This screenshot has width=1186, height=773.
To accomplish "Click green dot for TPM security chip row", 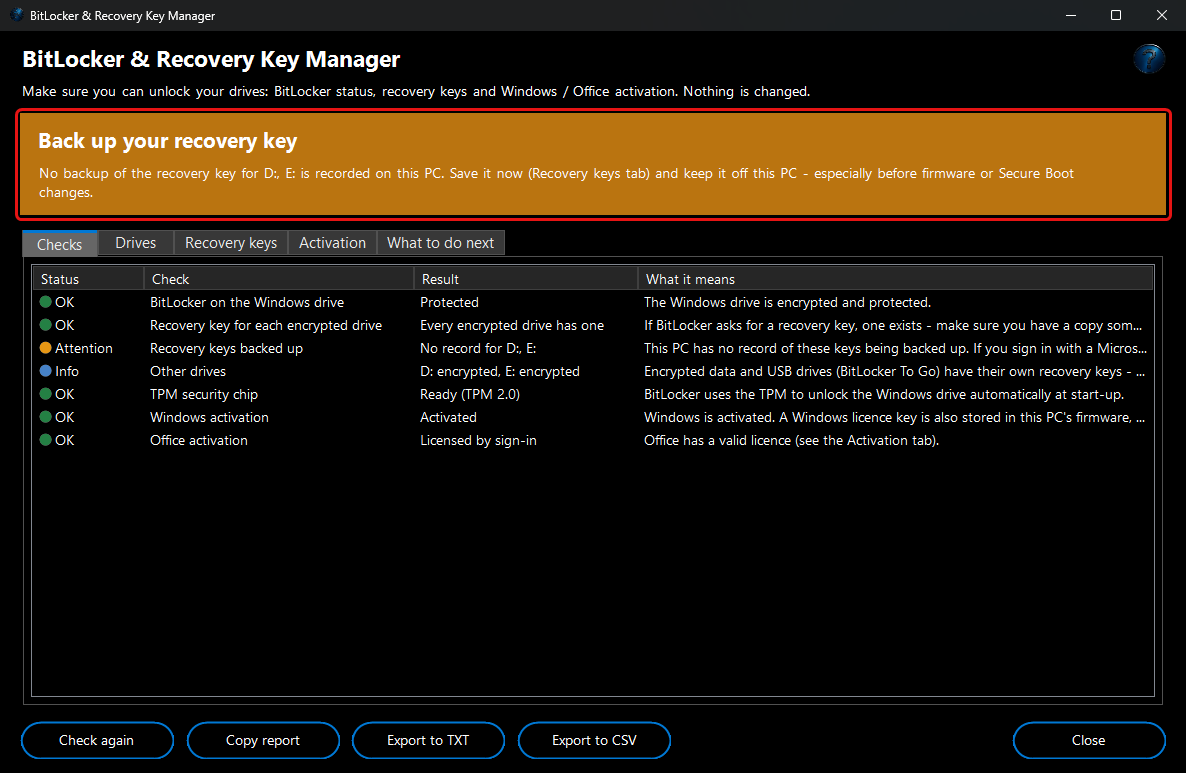I will point(45,394).
